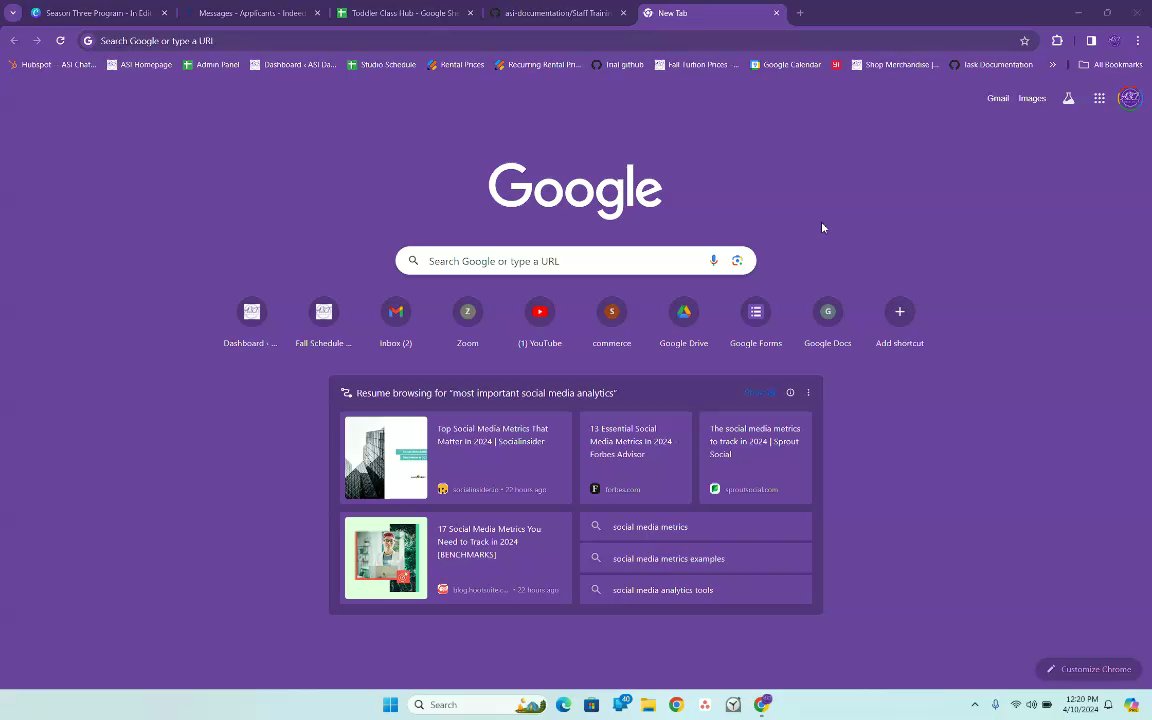Open the Zoom shortcut
This screenshot has width=1152, height=720.
click(468, 323)
